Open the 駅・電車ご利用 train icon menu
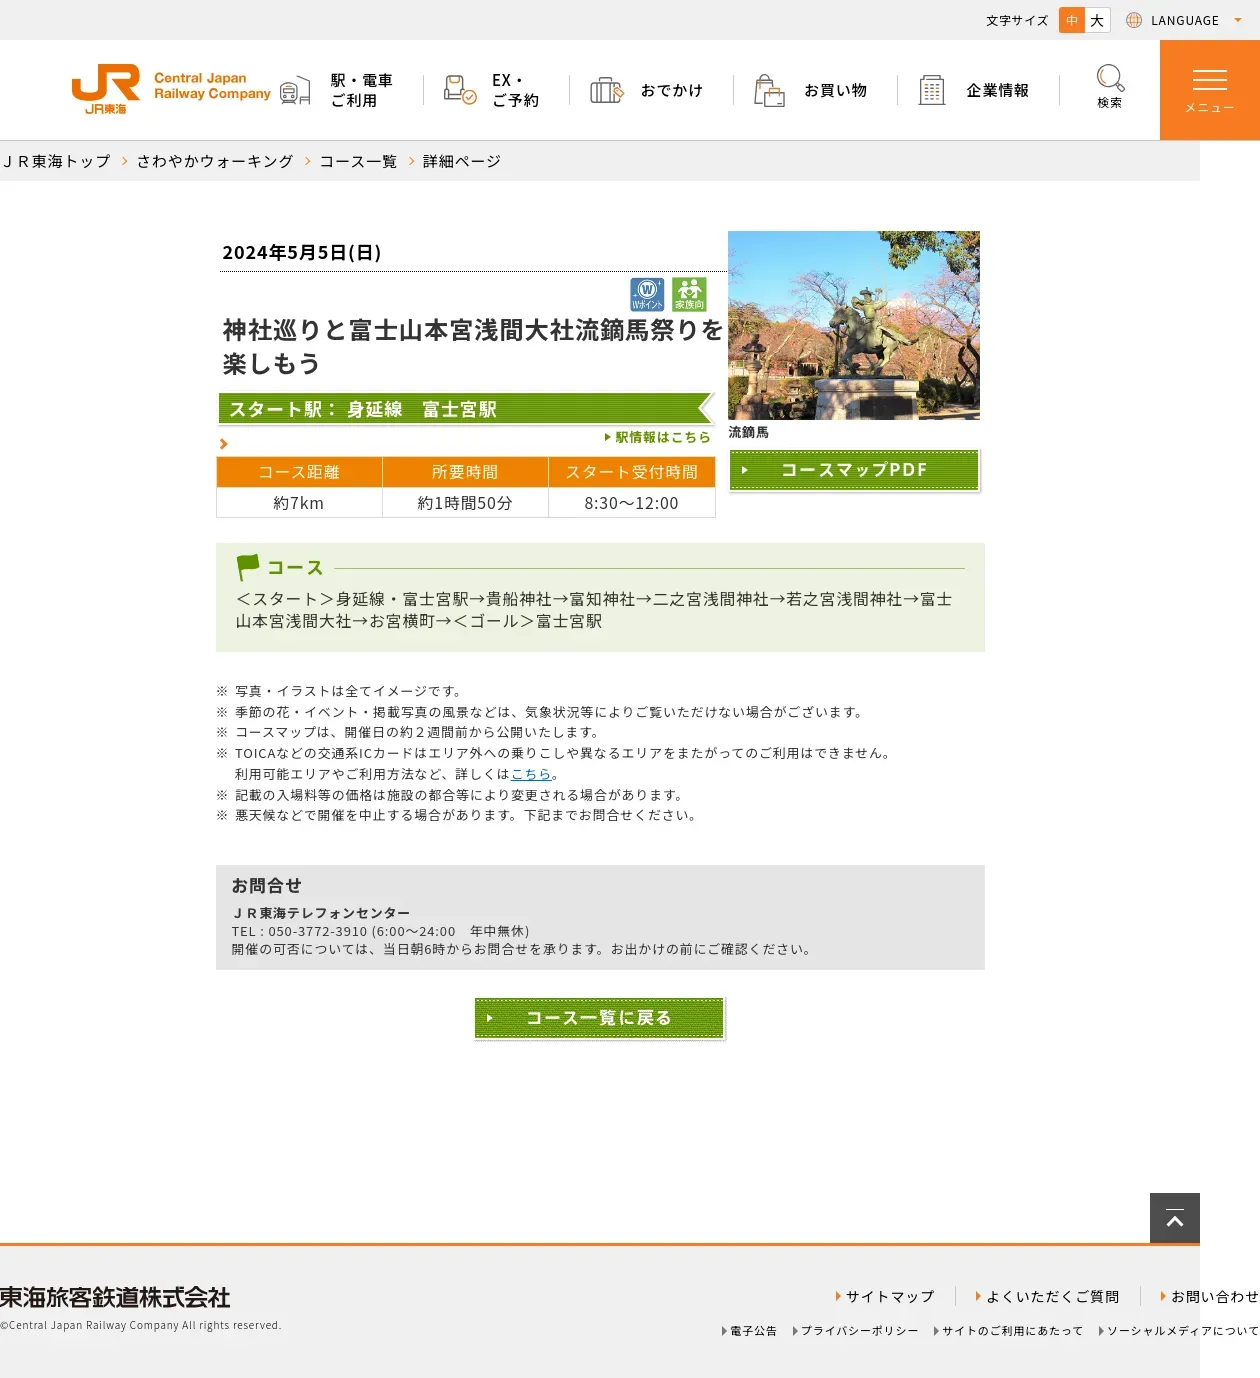Image resolution: width=1260 pixels, height=1378 pixels. coord(337,90)
